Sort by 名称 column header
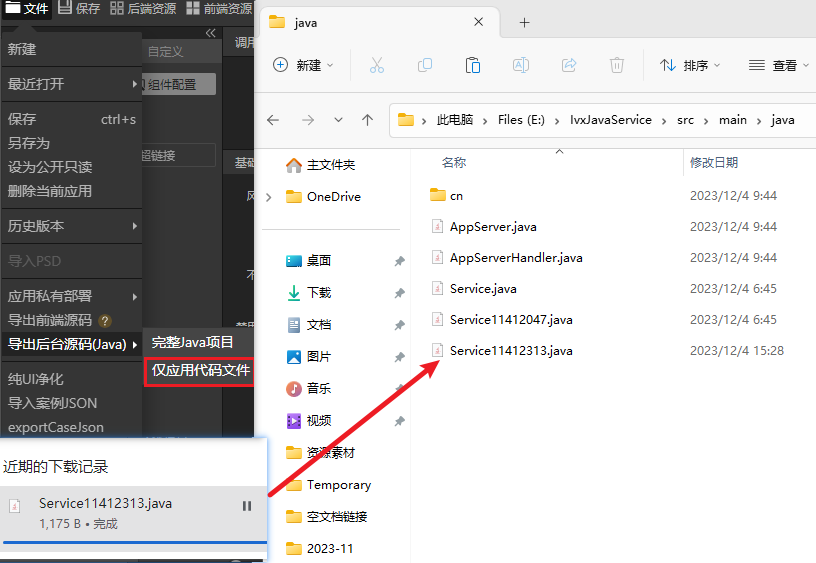This screenshot has width=816, height=563. coord(454,163)
